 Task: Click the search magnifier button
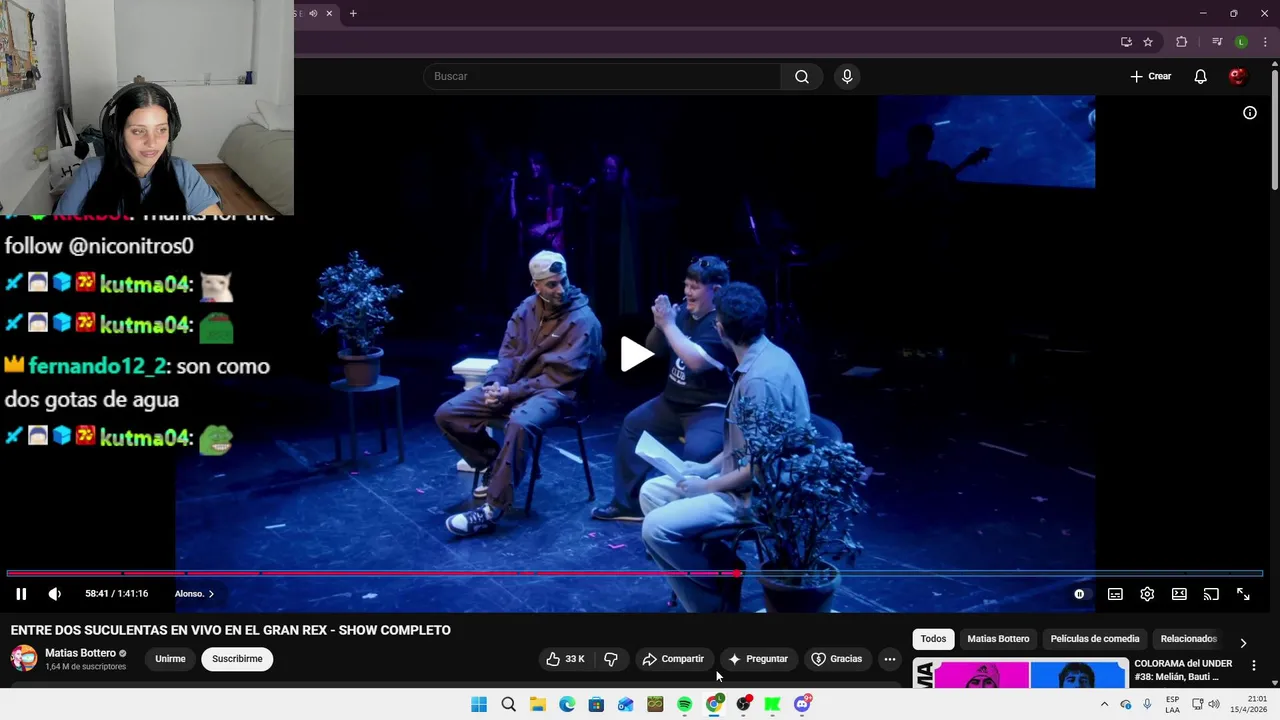coord(802,77)
